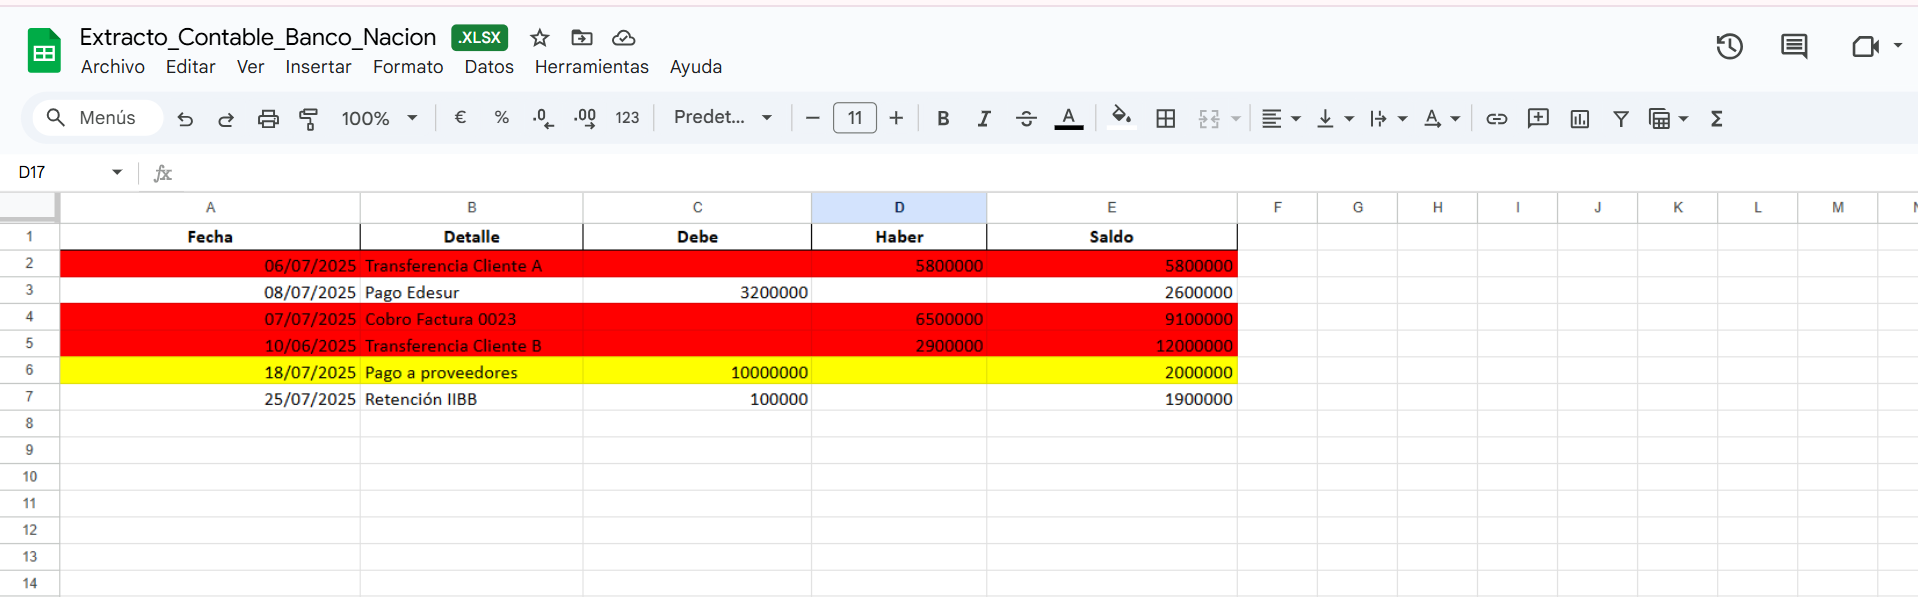Toggle italic formatting

[984, 118]
